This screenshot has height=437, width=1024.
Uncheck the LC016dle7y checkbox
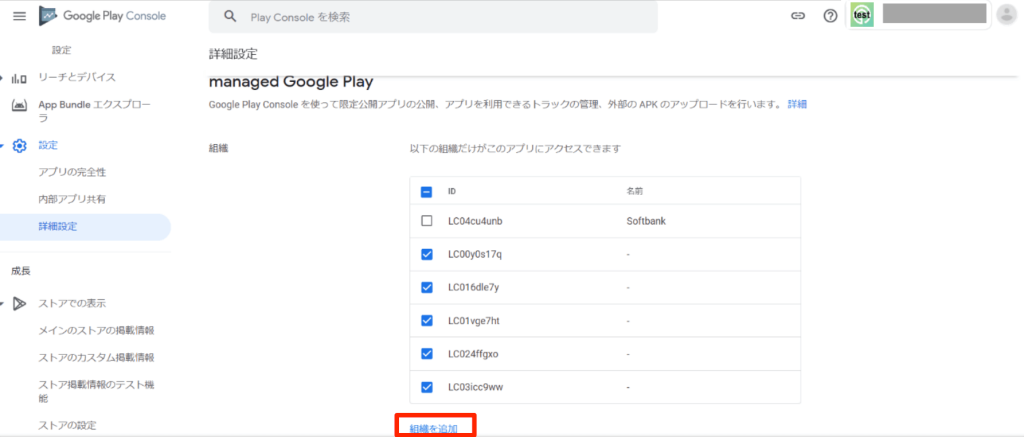point(426,287)
